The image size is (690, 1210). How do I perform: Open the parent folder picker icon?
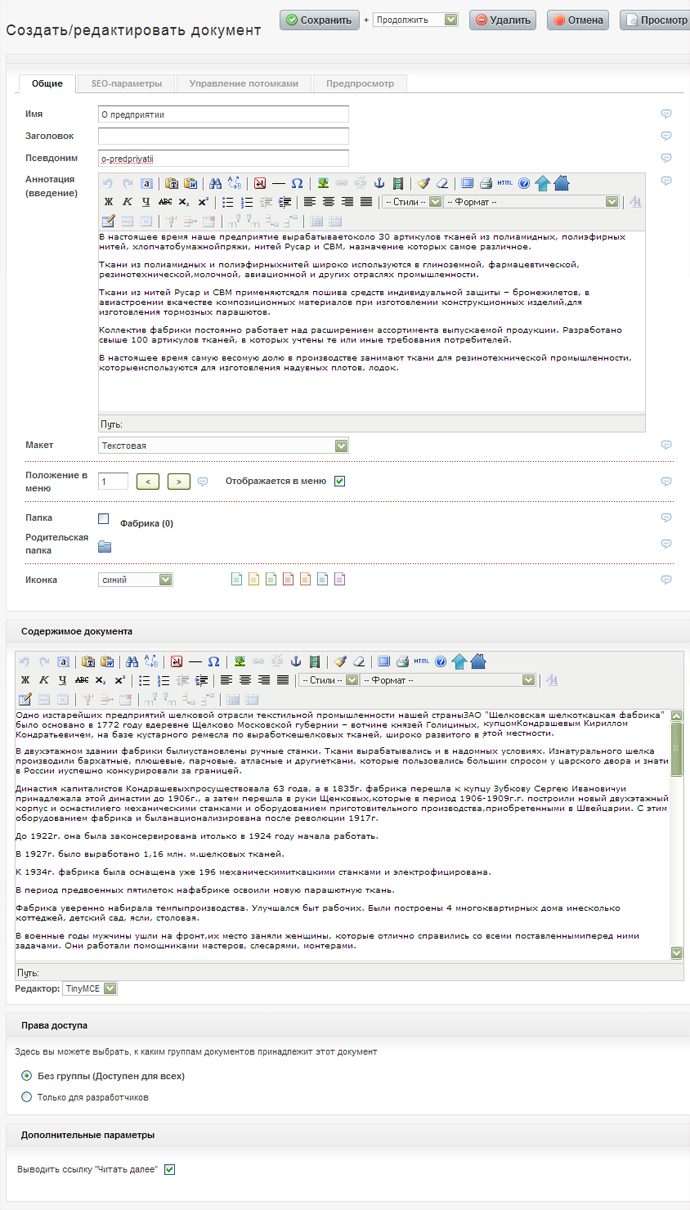(x=104, y=546)
